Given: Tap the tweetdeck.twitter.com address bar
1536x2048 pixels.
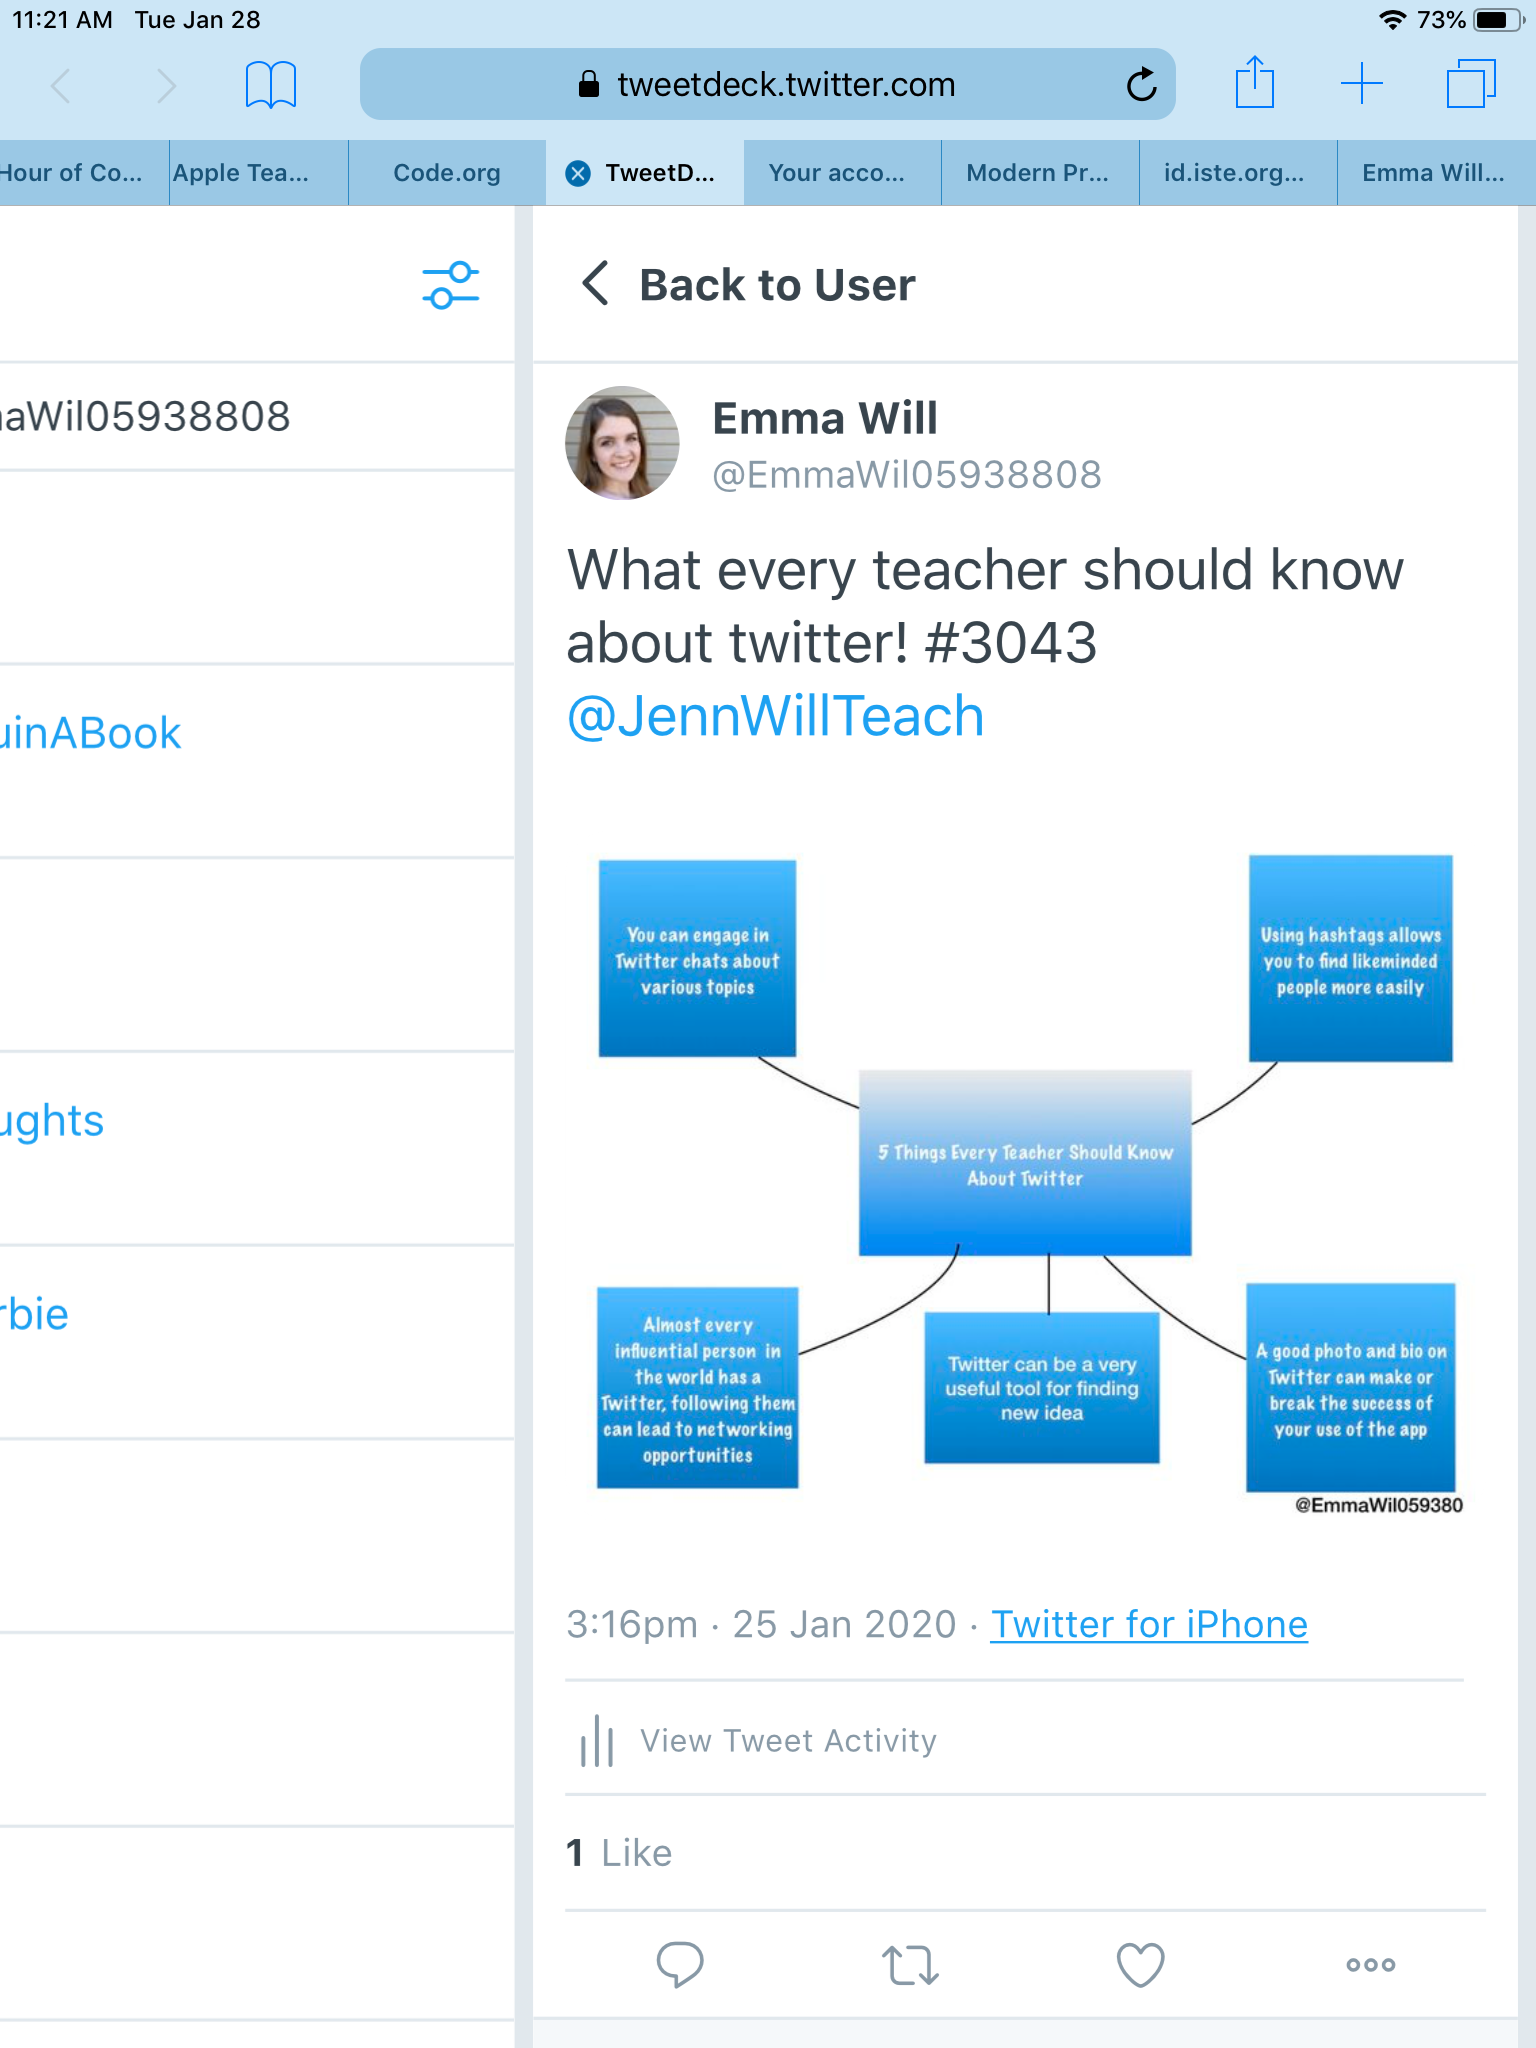Looking at the screenshot, I should (x=785, y=85).
